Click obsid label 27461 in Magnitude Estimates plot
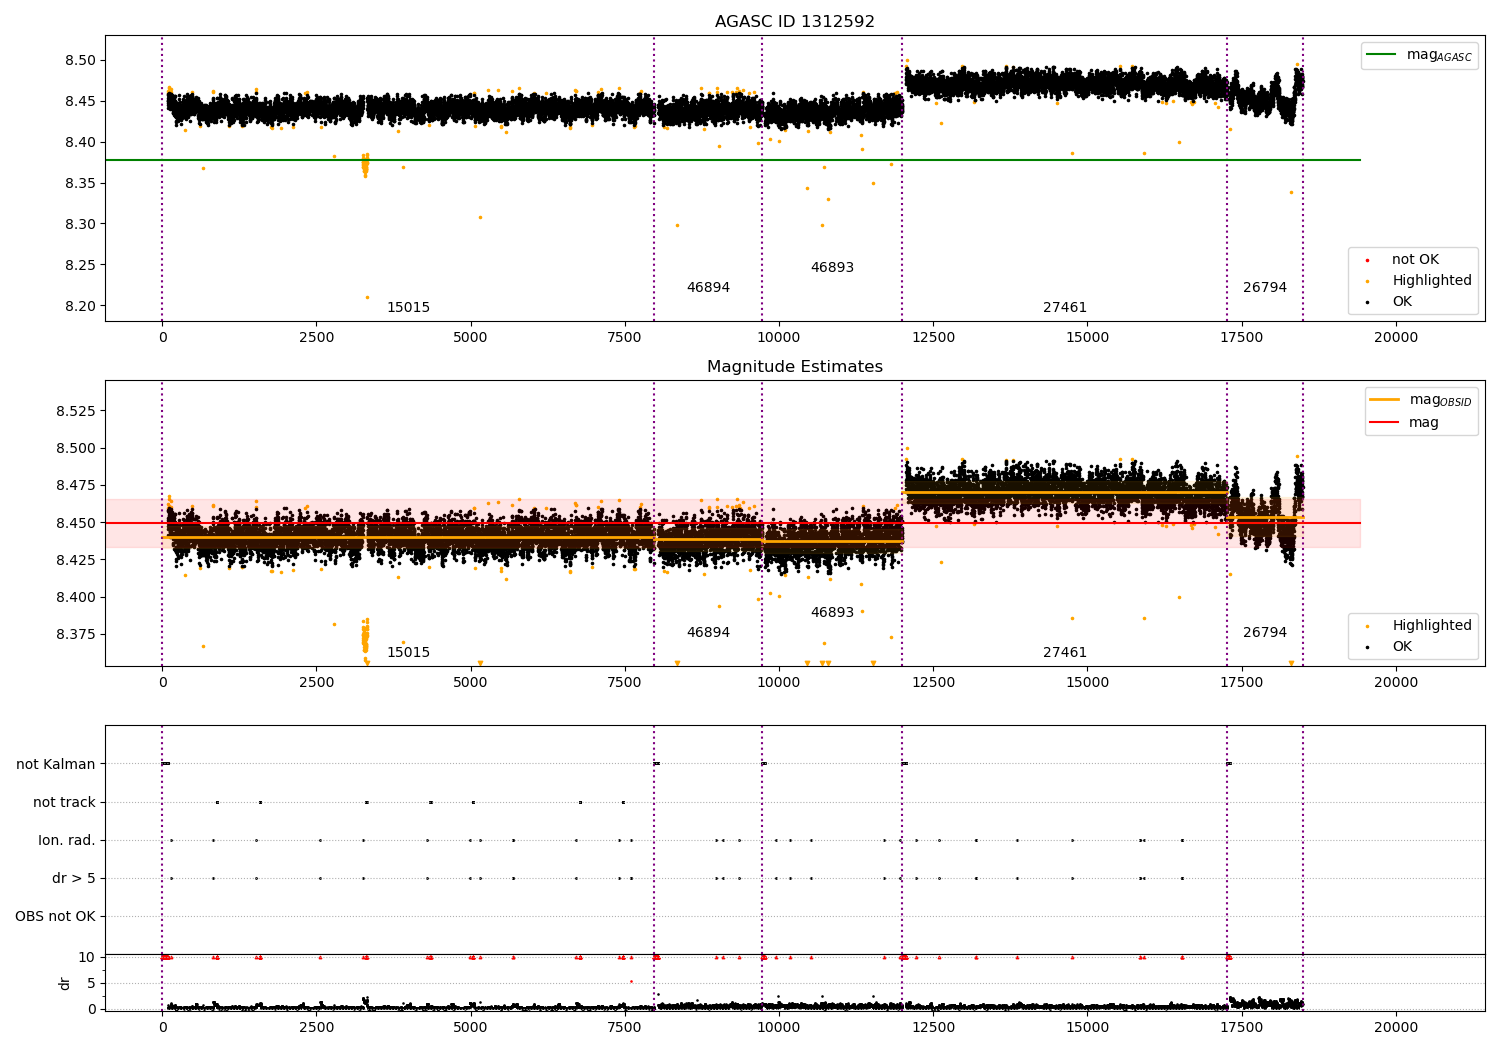 [x=1065, y=652]
